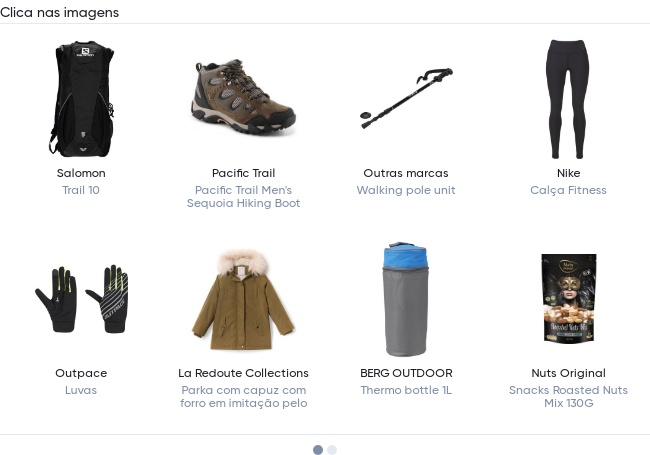Select the Pacific Trail hiking boot image

tap(243, 98)
